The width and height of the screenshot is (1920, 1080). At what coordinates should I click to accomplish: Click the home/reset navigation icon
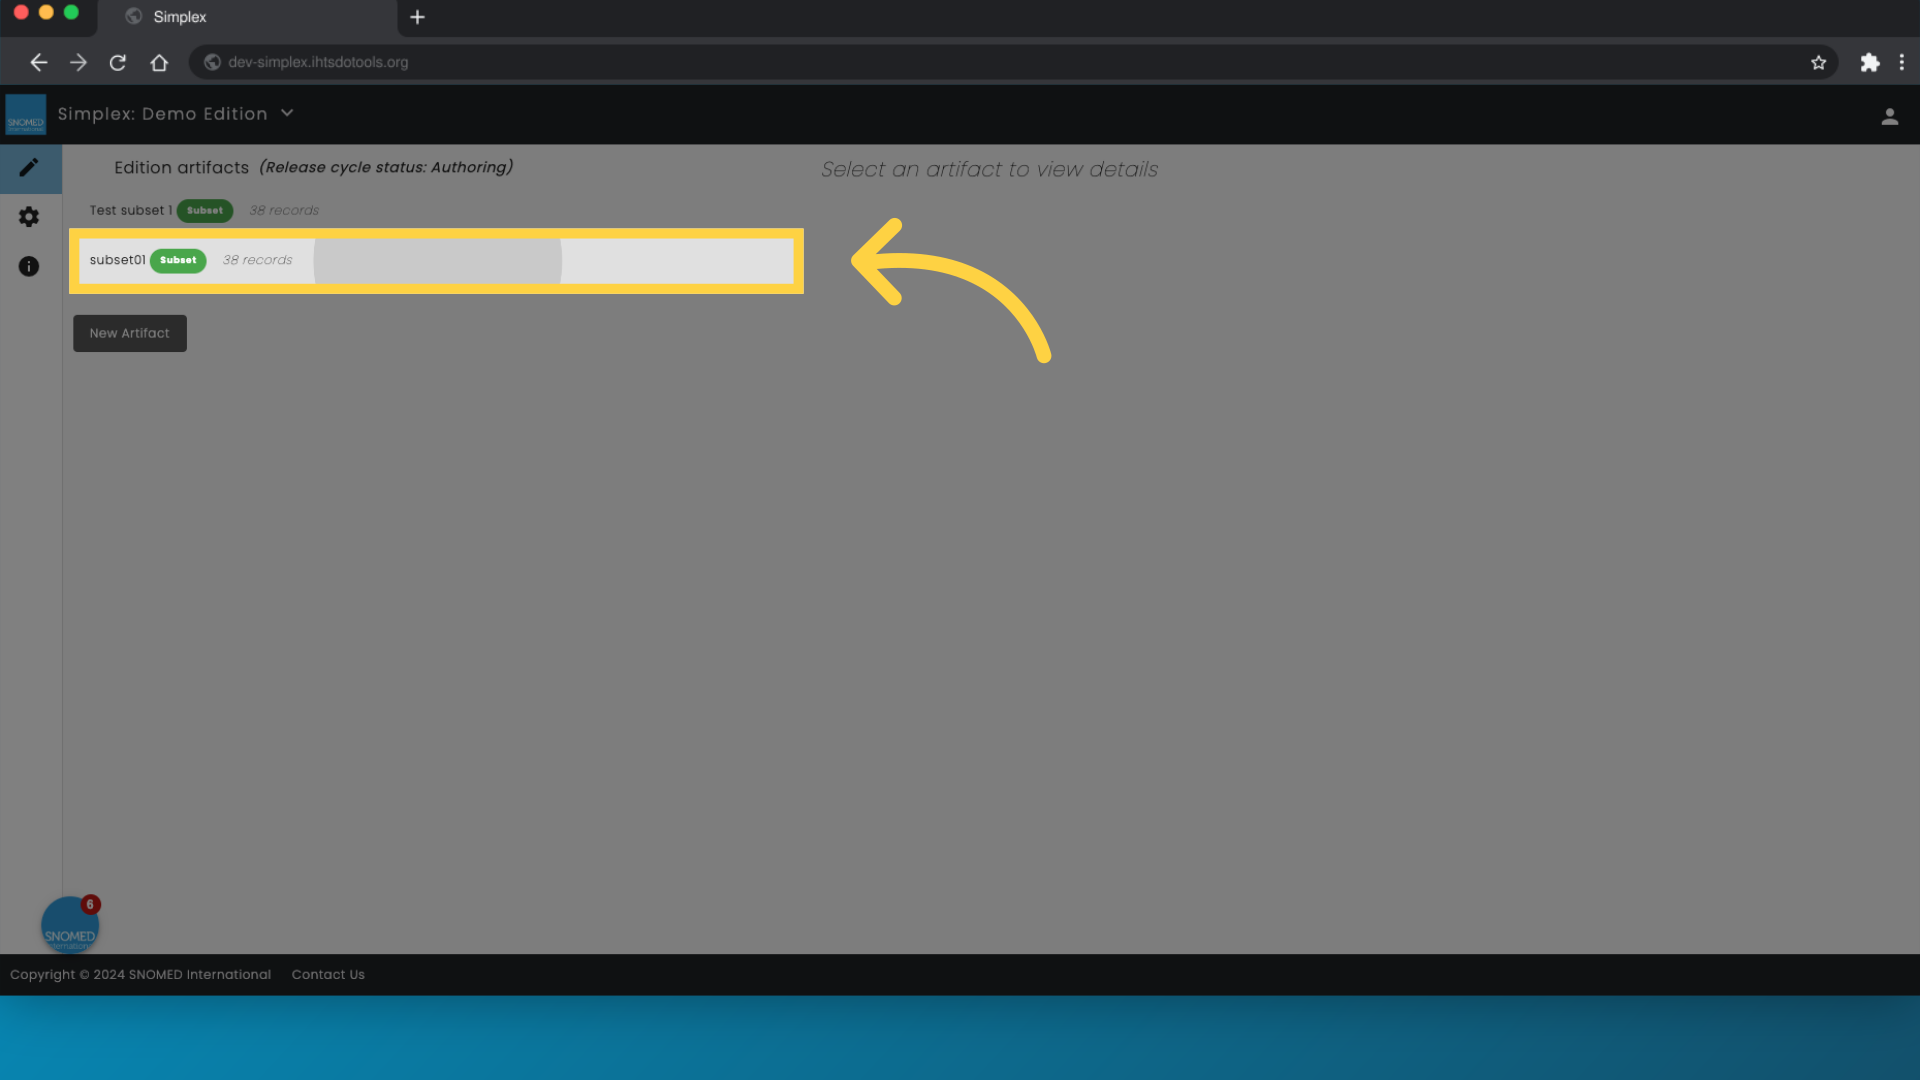coord(158,62)
